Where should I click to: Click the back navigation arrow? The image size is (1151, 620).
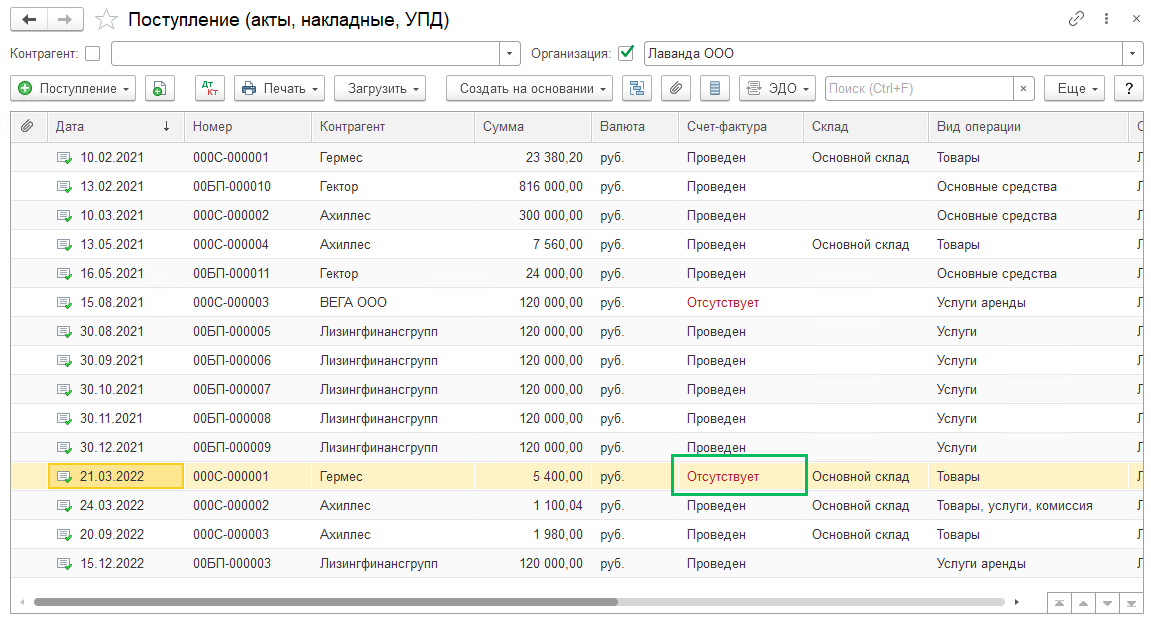(29, 19)
